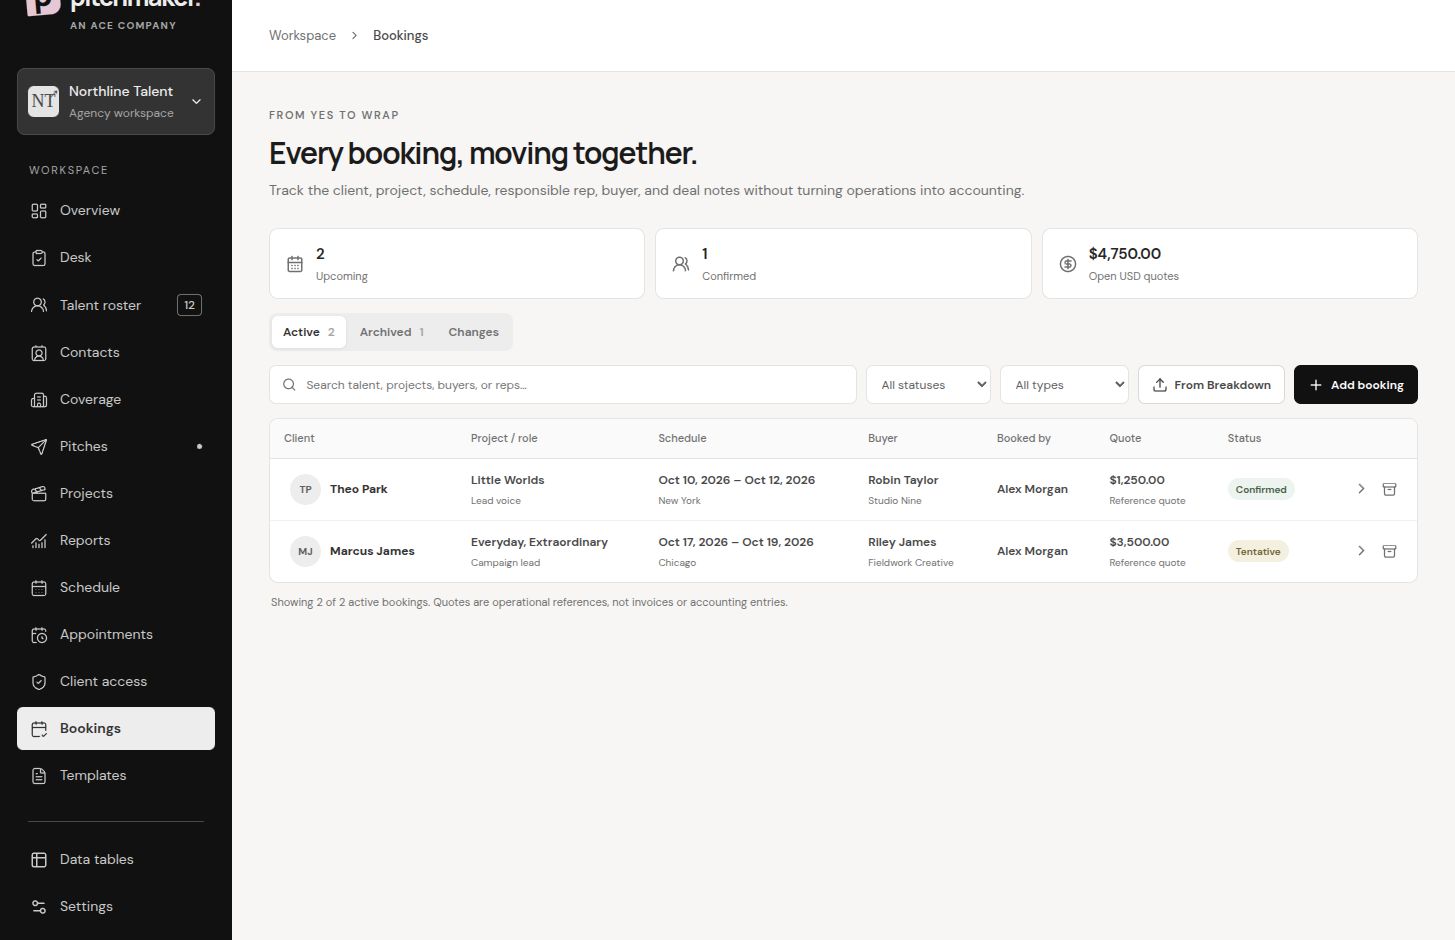Click the people icon on Confirmed card
The width and height of the screenshot is (1455, 940).
681,264
